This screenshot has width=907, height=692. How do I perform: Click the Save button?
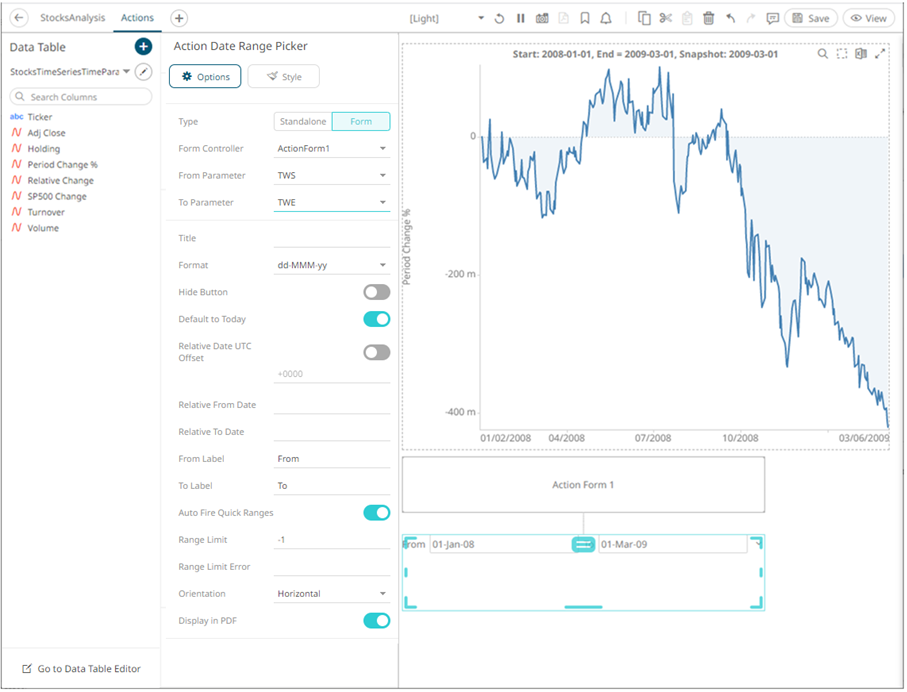click(811, 18)
